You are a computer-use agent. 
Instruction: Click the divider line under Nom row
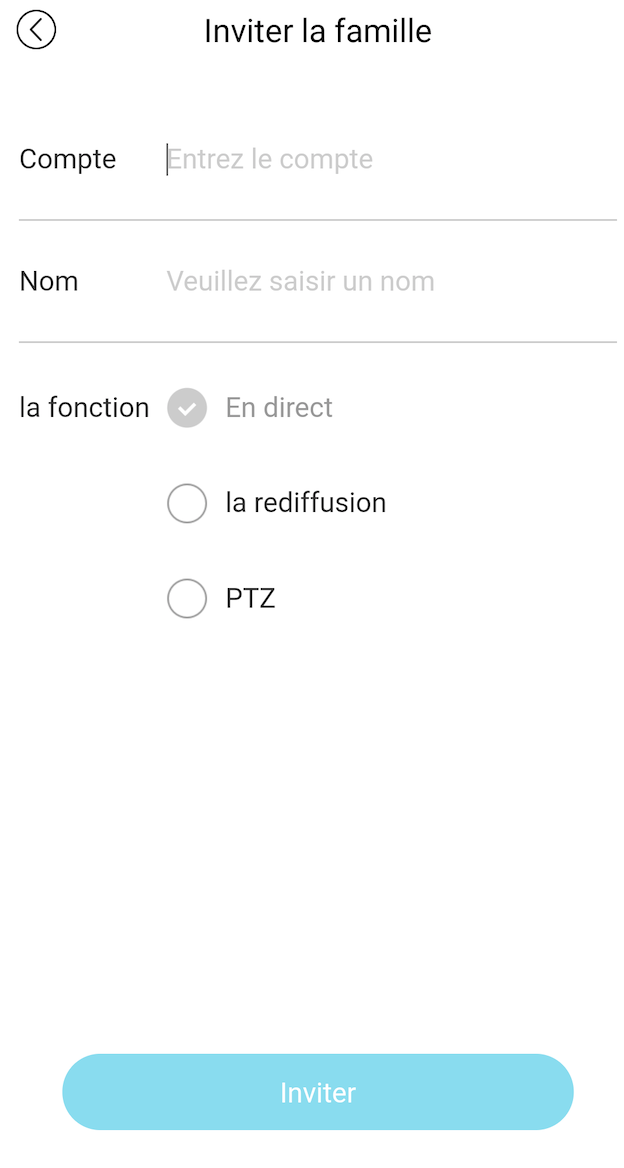coord(318,342)
